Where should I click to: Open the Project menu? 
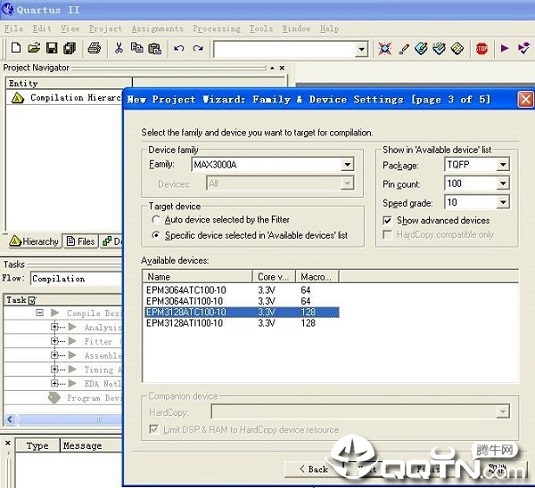[105, 29]
